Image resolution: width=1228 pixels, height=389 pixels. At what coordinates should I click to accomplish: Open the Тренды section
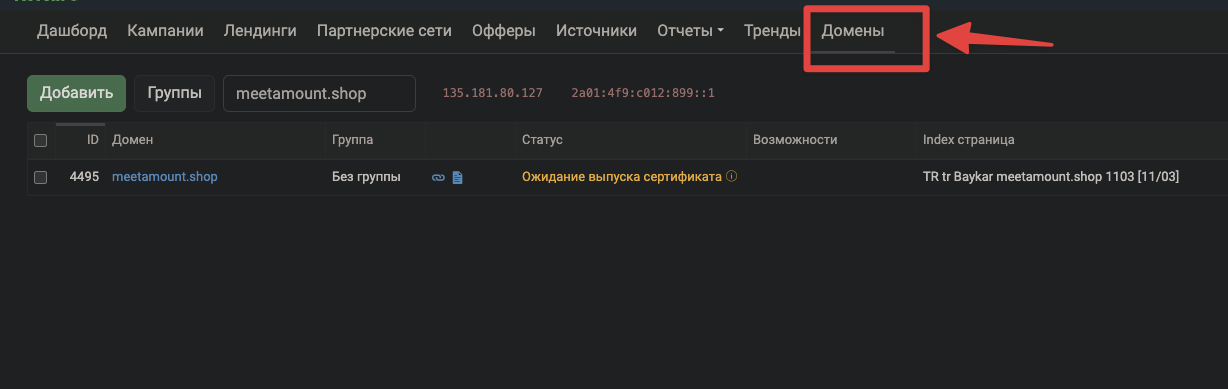(x=772, y=31)
